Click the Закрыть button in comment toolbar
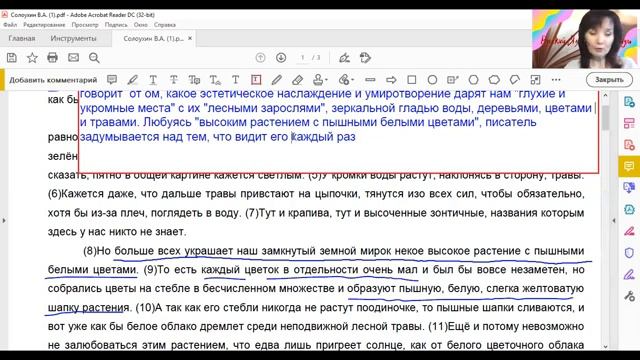This screenshot has width=640, height=360. coord(609,80)
